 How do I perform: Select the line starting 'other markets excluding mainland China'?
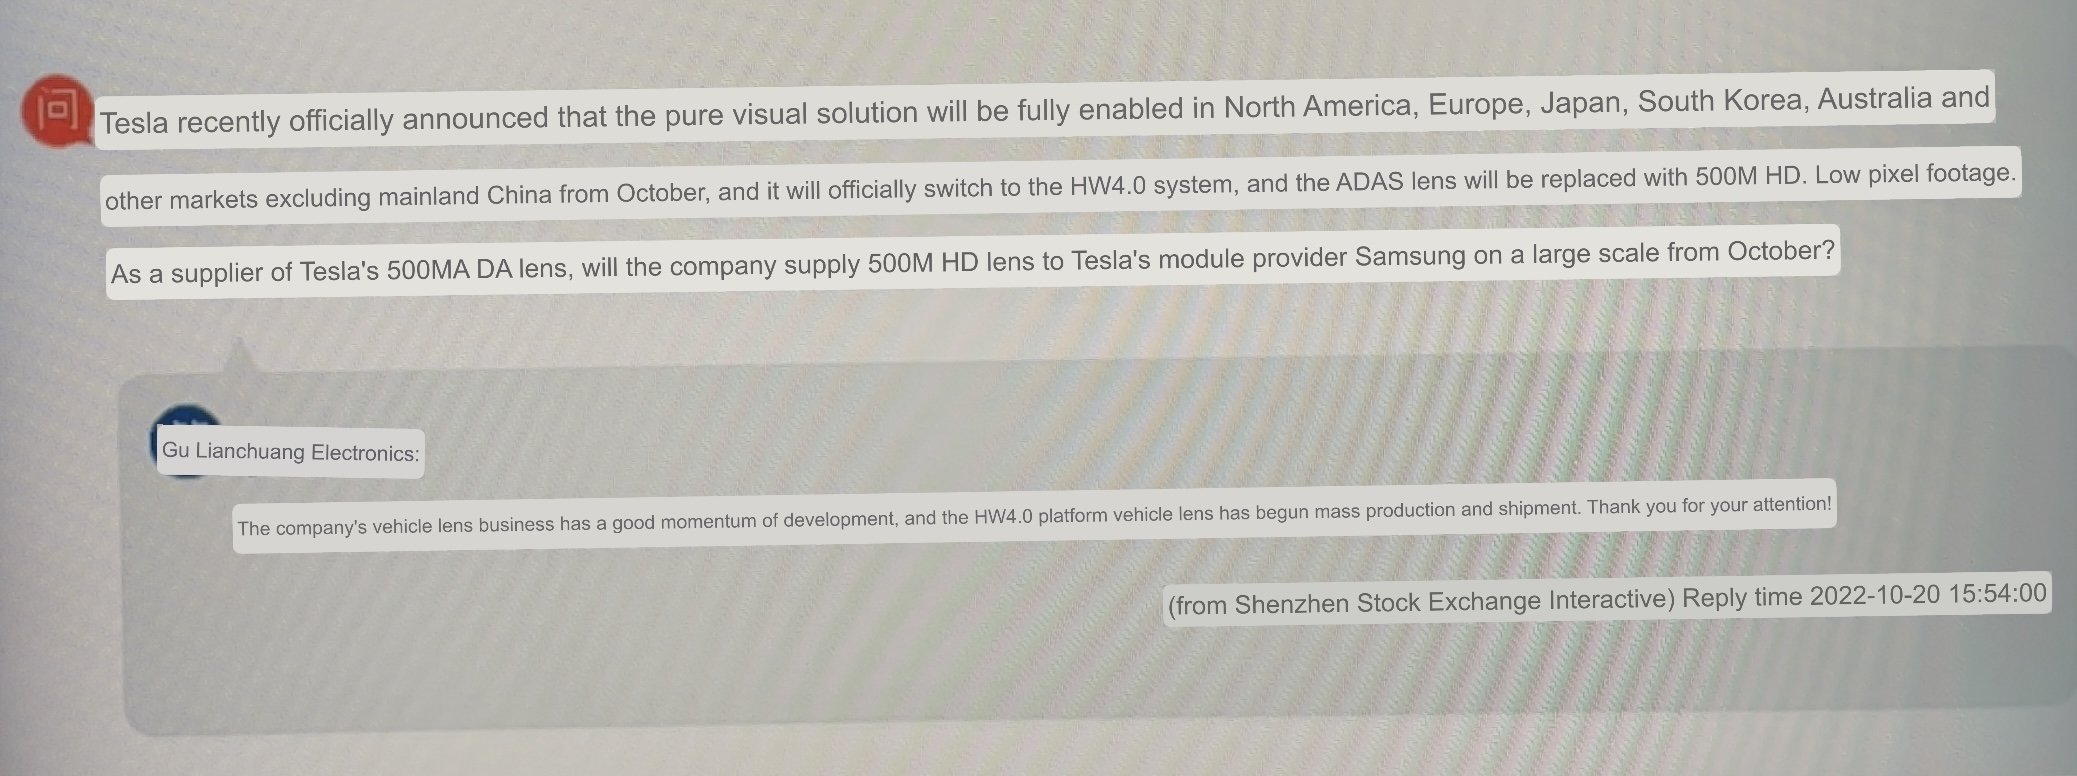(x=1060, y=186)
